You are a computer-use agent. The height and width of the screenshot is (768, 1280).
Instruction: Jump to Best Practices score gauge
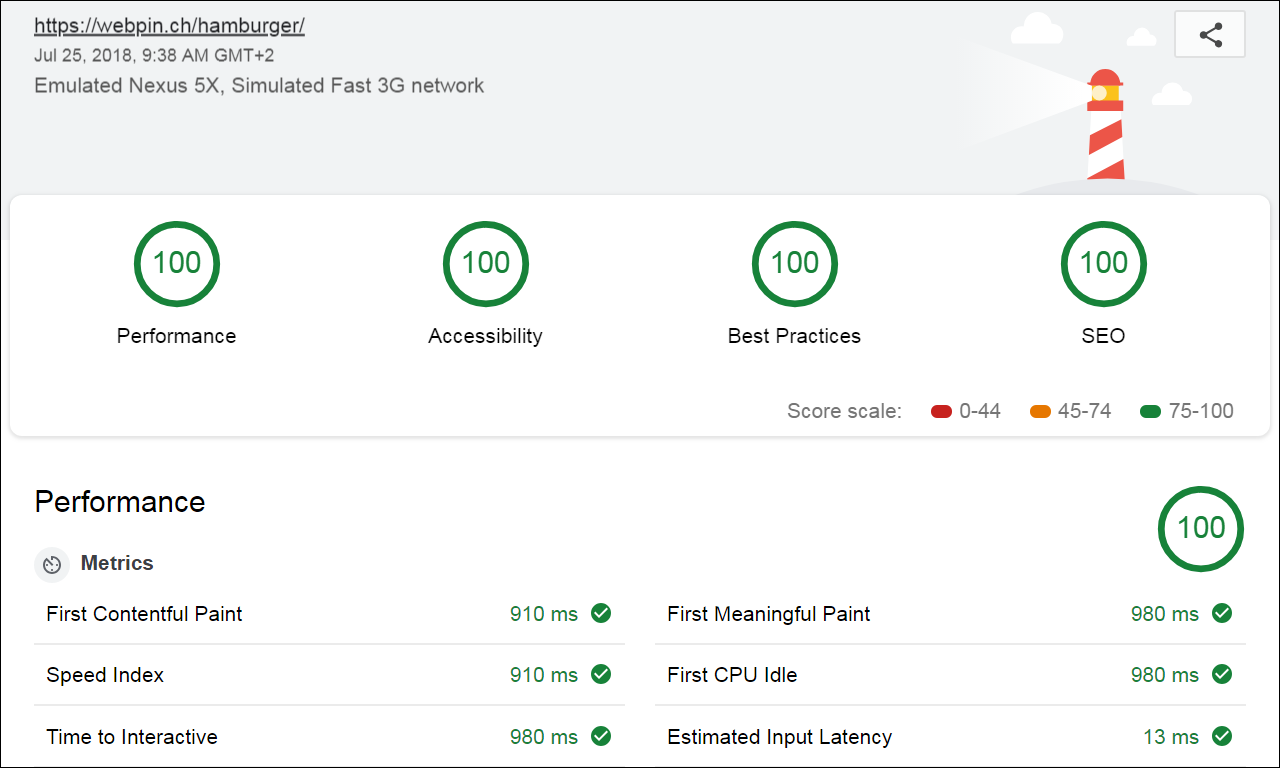(x=794, y=264)
